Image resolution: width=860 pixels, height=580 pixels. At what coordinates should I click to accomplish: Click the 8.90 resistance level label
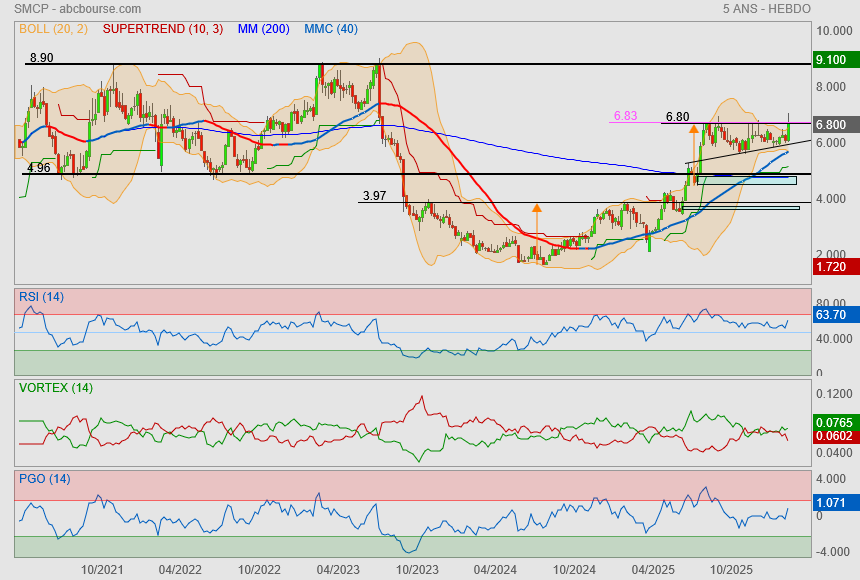41,58
